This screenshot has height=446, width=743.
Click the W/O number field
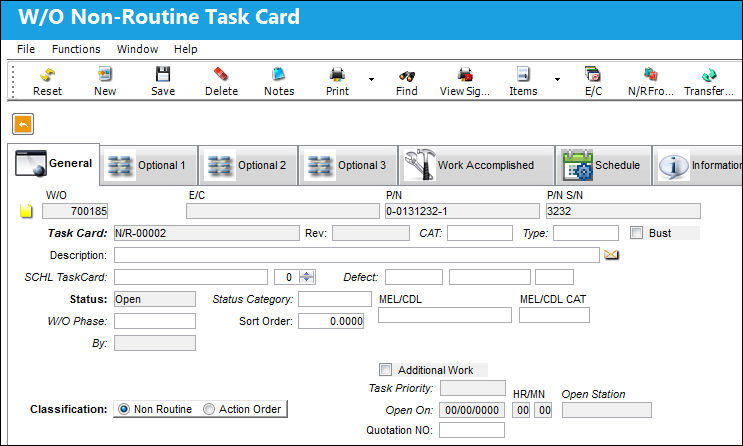75,211
